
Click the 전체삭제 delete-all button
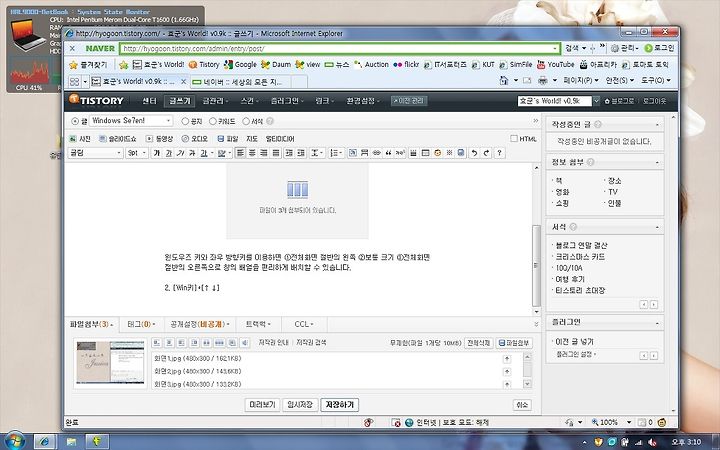coord(478,343)
